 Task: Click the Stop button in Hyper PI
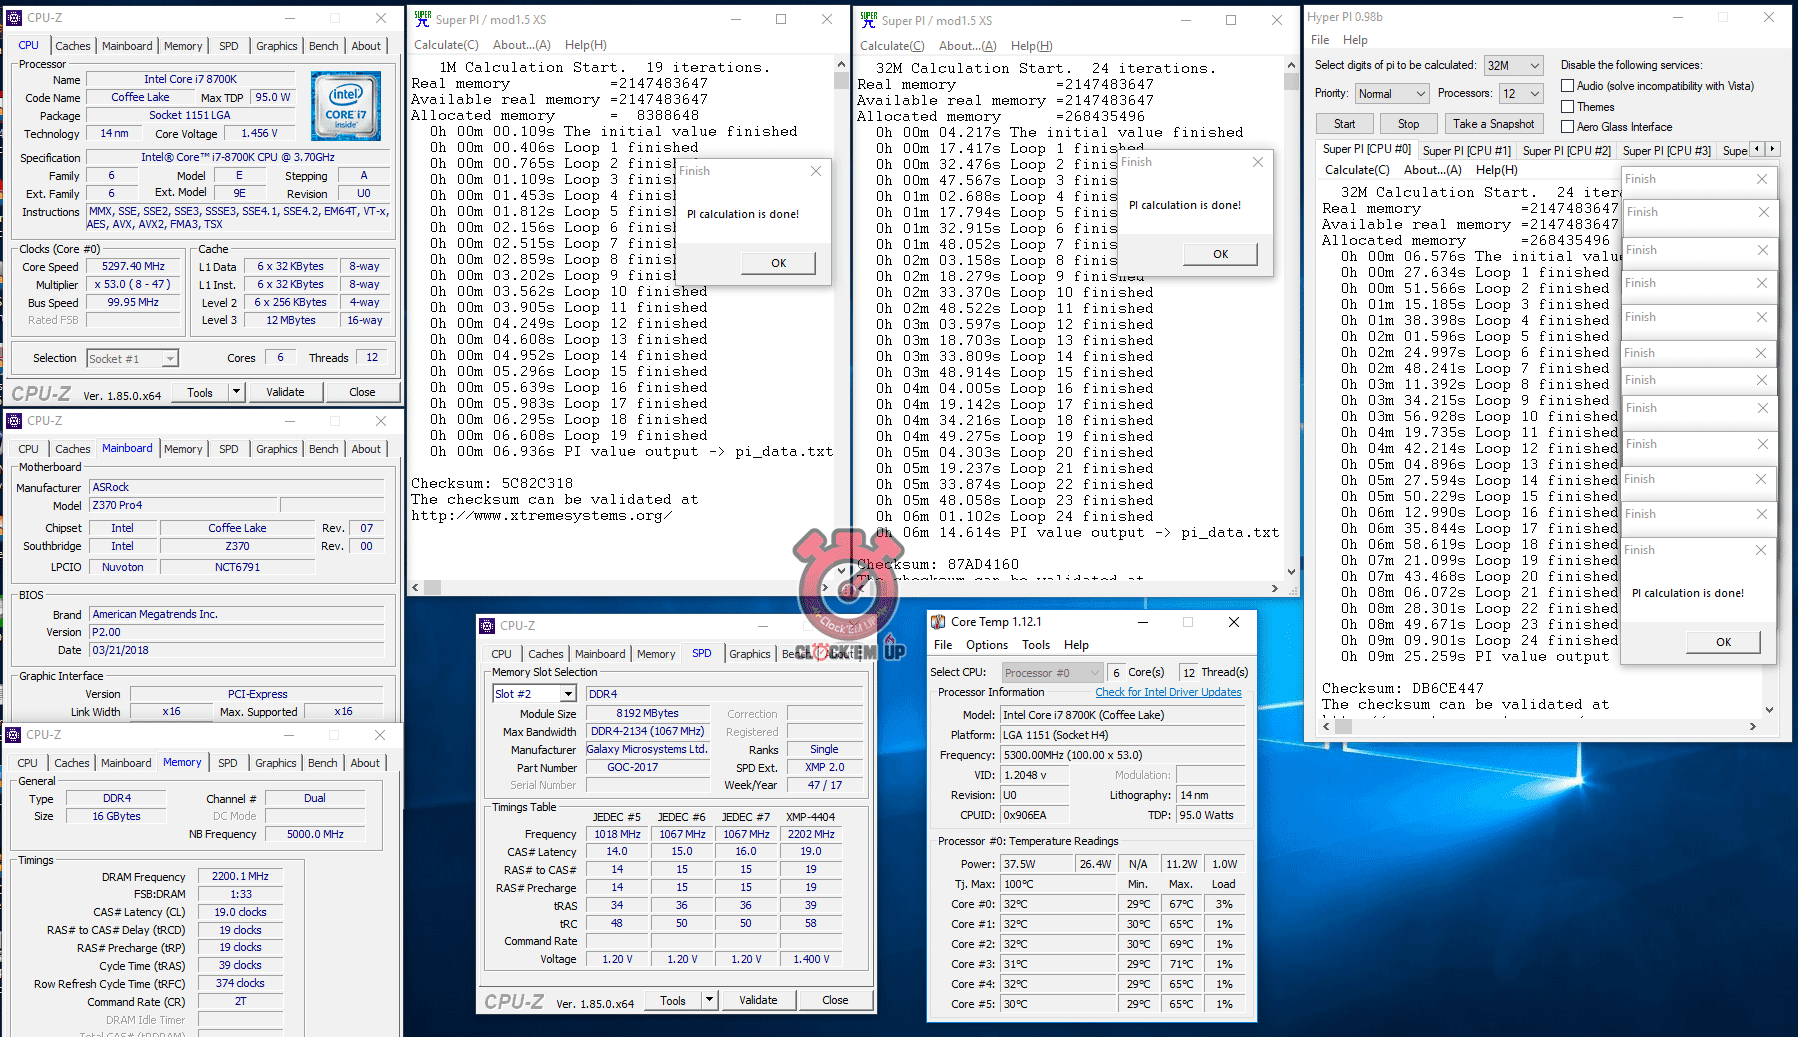(x=1408, y=124)
